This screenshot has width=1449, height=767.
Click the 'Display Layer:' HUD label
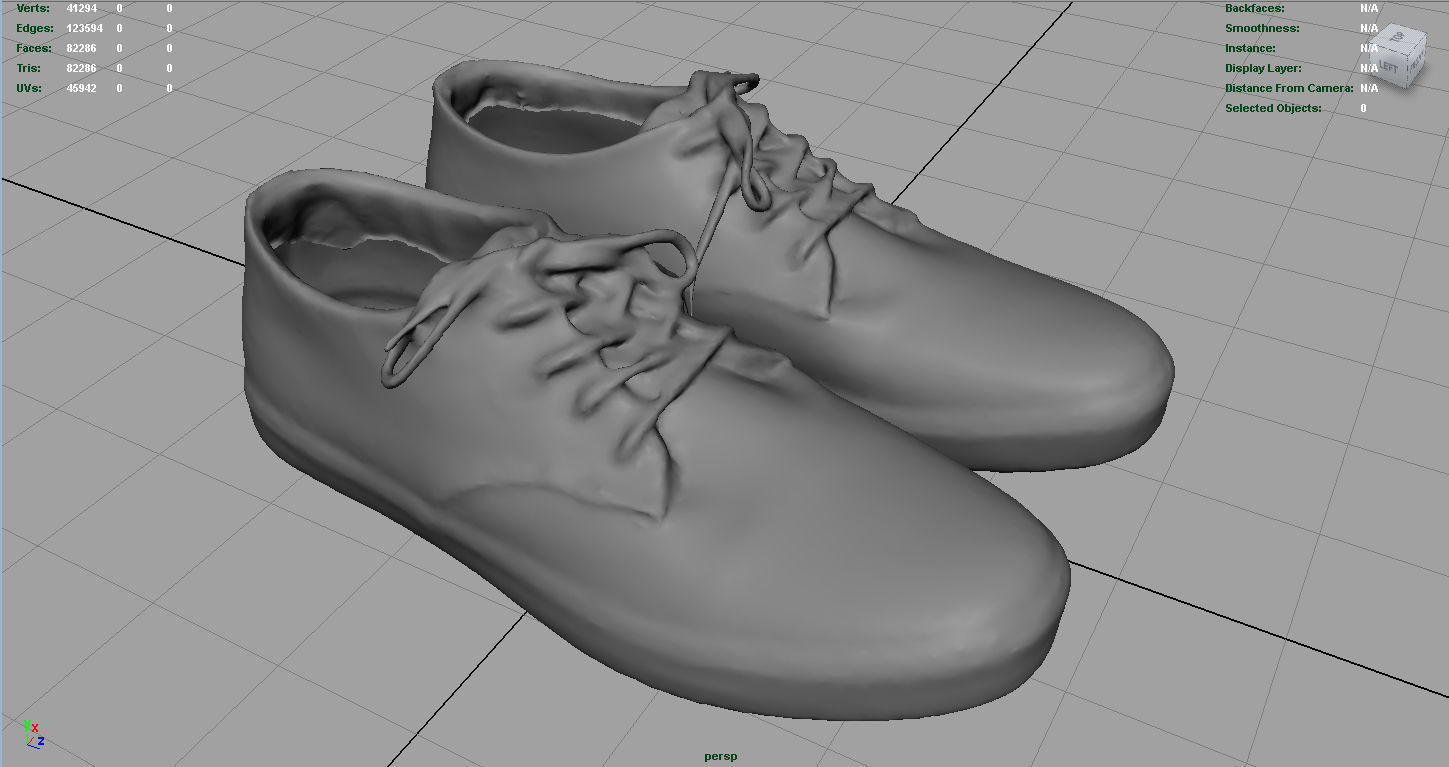click(x=1263, y=68)
